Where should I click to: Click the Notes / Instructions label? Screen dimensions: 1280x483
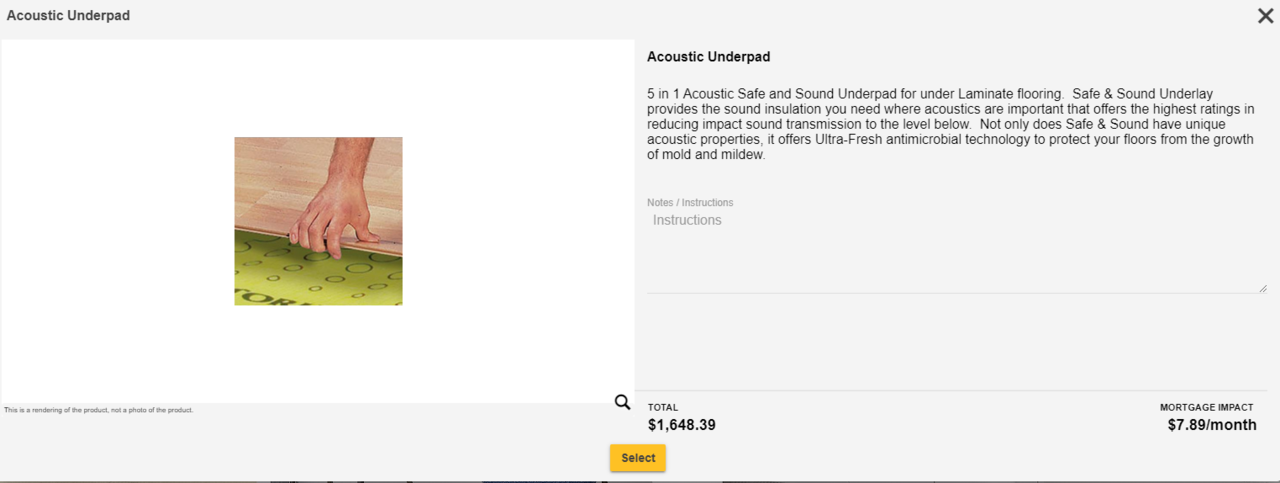690,203
